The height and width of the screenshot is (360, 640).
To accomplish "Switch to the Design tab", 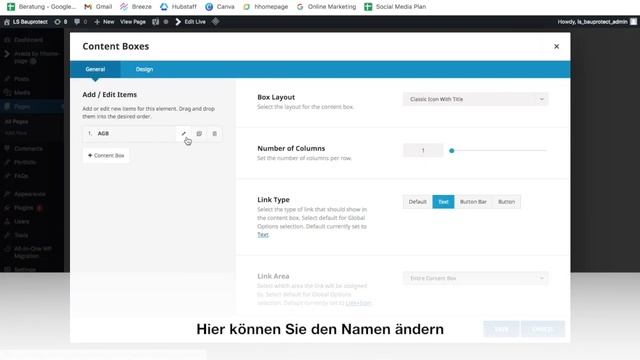I will [144, 69].
